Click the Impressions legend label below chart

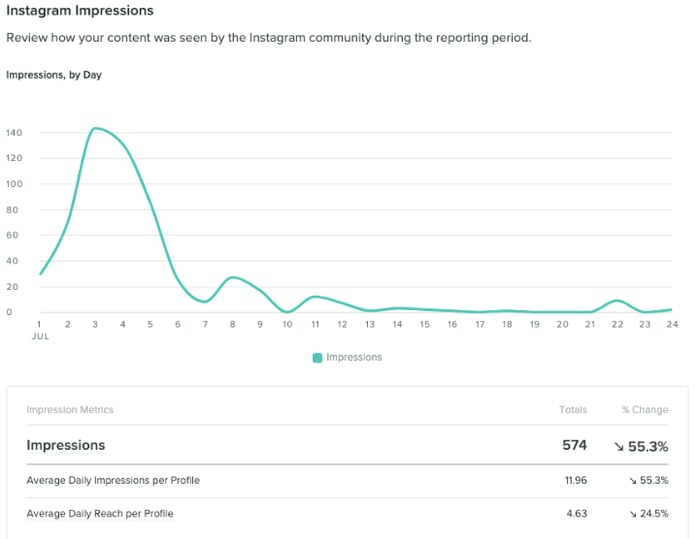click(x=354, y=357)
